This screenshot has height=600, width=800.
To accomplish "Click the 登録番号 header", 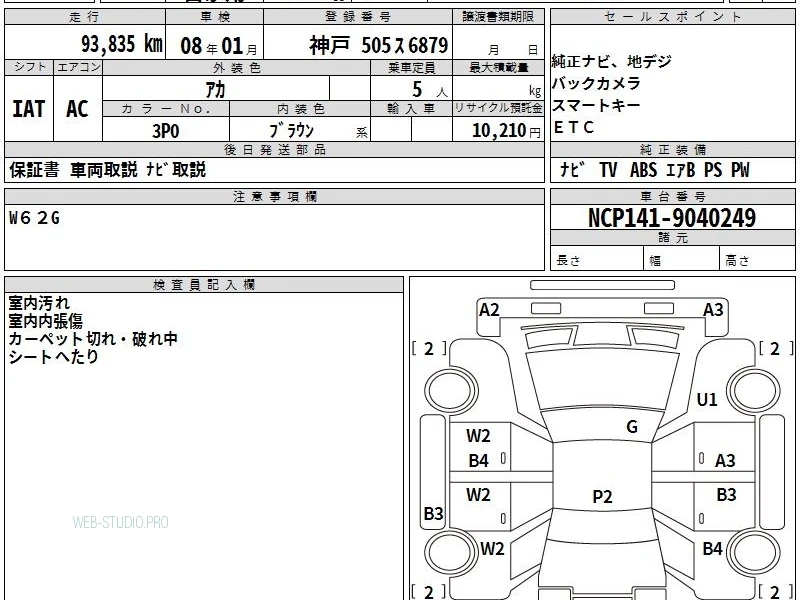I will (x=358, y=17).
